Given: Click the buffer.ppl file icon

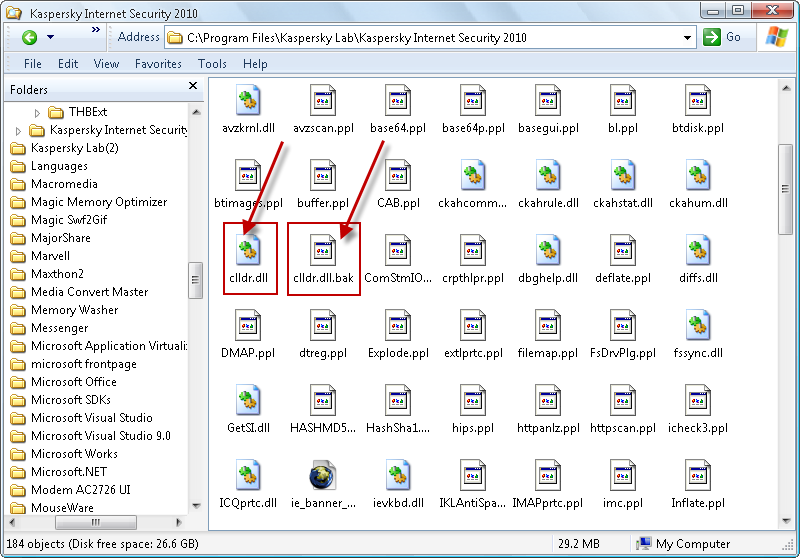Looking at the screenshot, I should pyautogui.click(x=323, y=175).
